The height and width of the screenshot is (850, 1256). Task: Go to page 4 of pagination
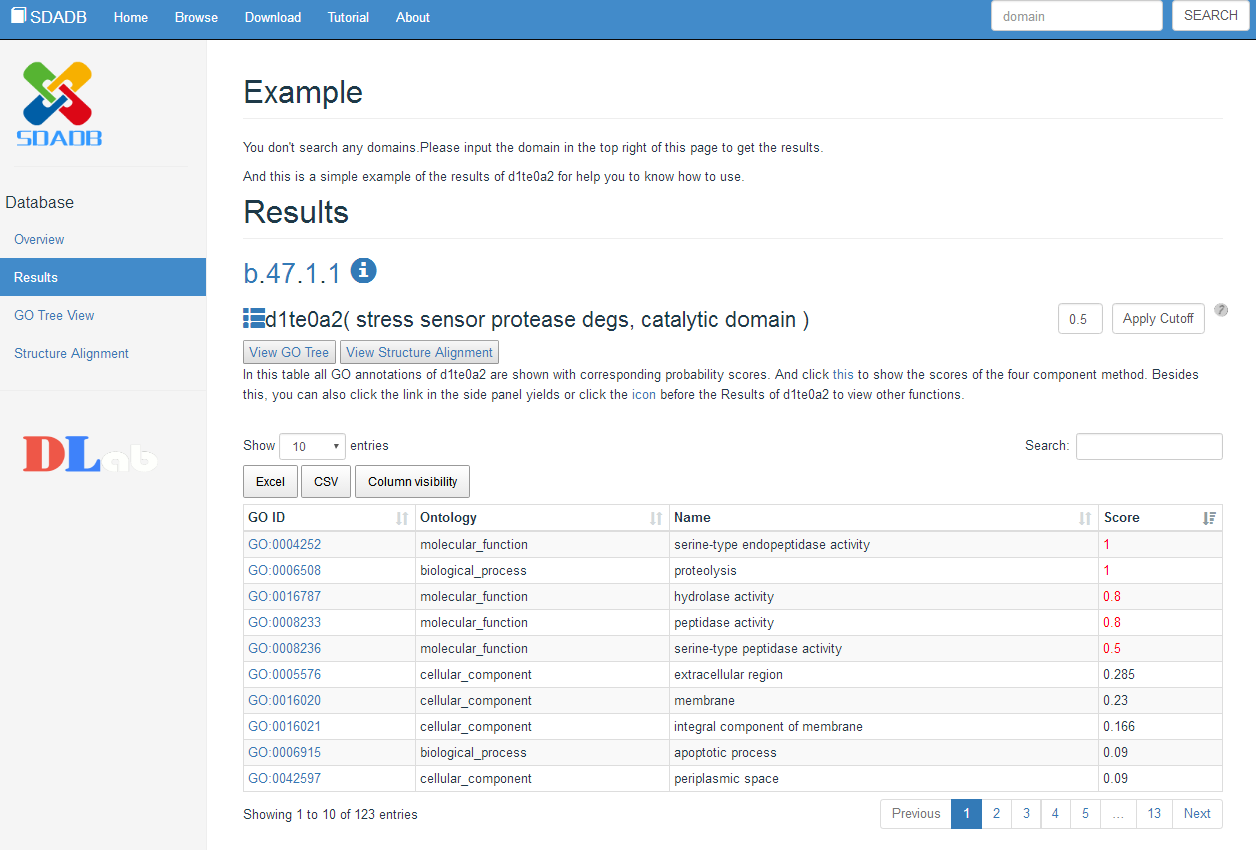click(x=1055, y=814)
